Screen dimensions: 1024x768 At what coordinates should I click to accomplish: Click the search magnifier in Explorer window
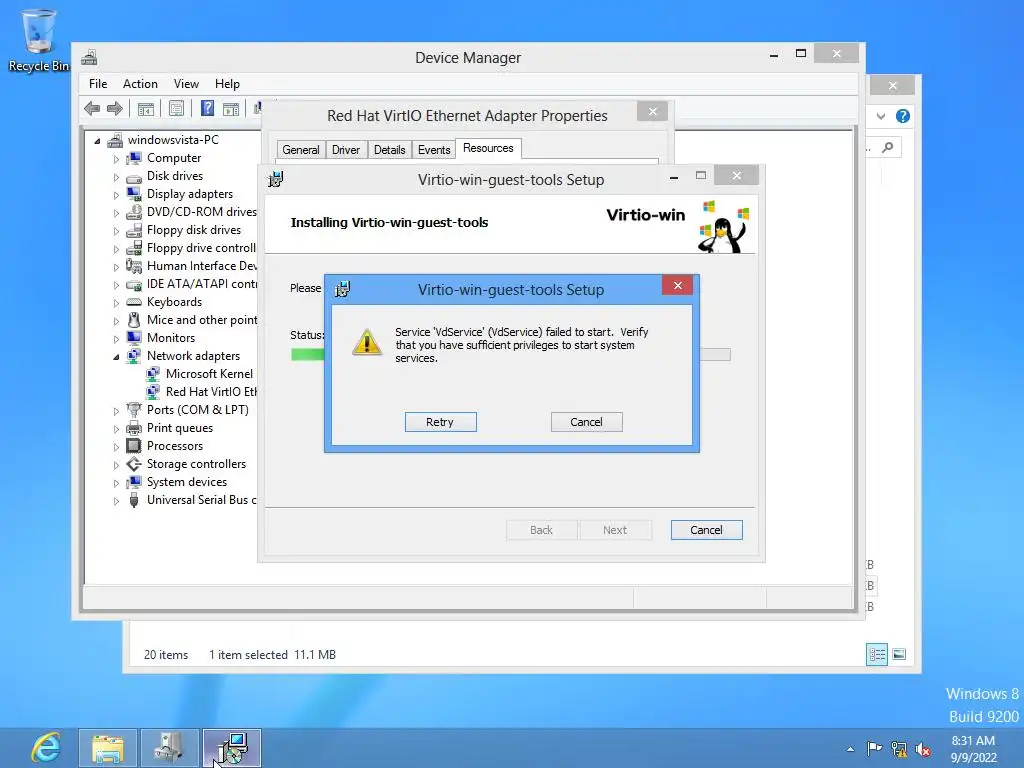pos(888,148)
